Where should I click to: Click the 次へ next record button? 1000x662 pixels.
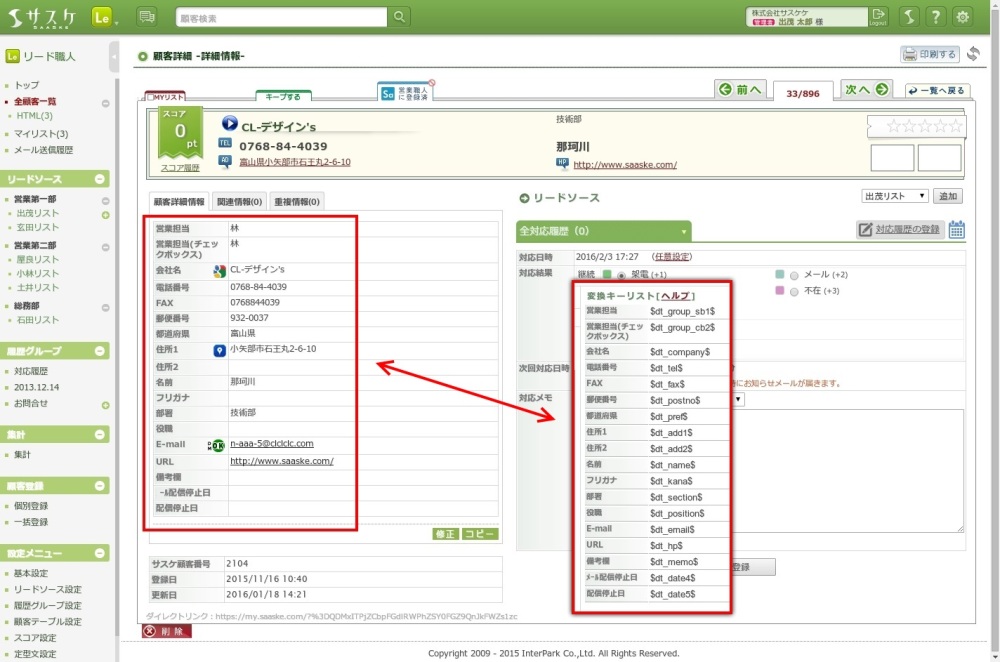pyautogui.click(x=866, y=90)
